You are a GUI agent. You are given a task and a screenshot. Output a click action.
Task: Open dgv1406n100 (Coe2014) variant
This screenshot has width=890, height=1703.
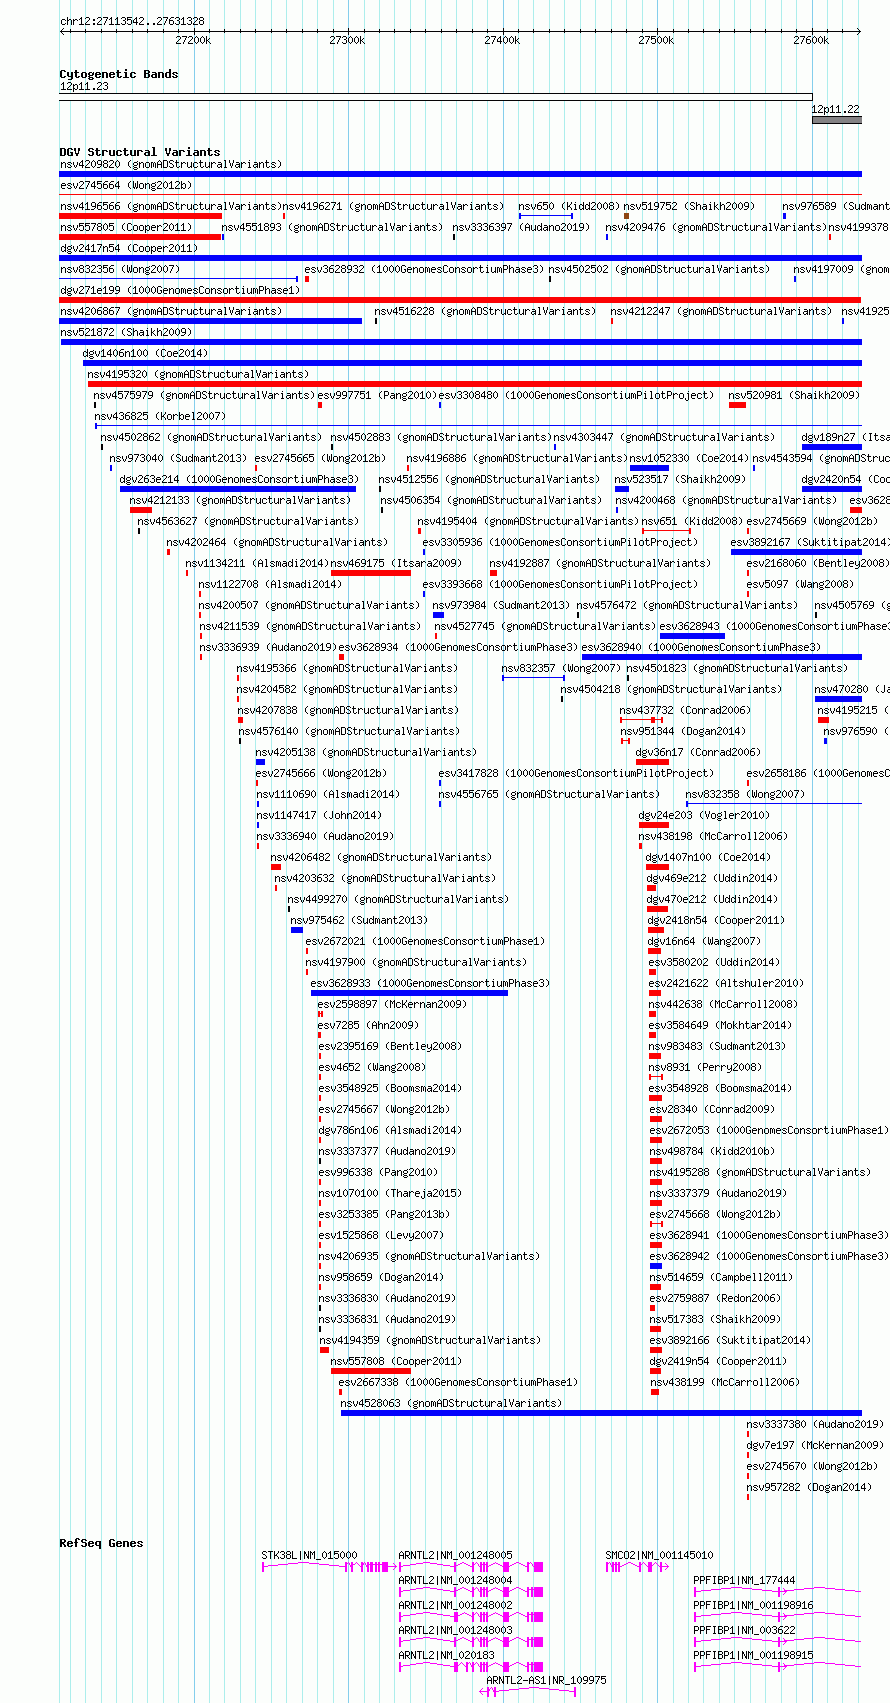click(x=146, y=353)
